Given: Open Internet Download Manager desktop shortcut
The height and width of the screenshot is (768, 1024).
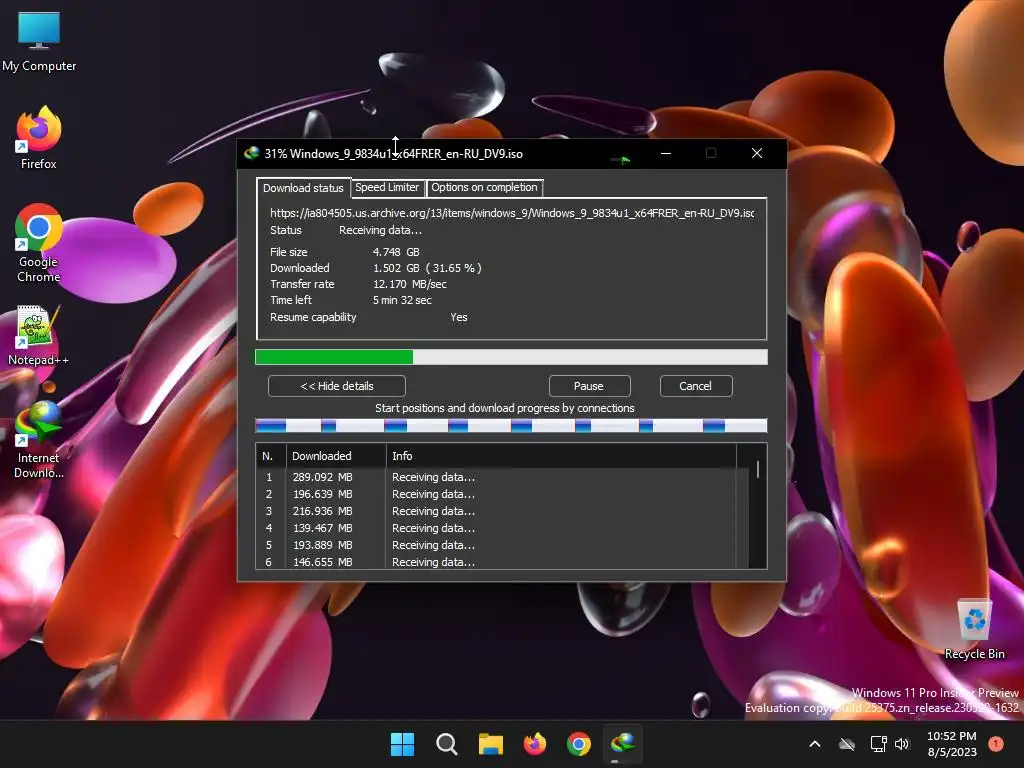Looking at the screenshot, I should click(39, 440).
